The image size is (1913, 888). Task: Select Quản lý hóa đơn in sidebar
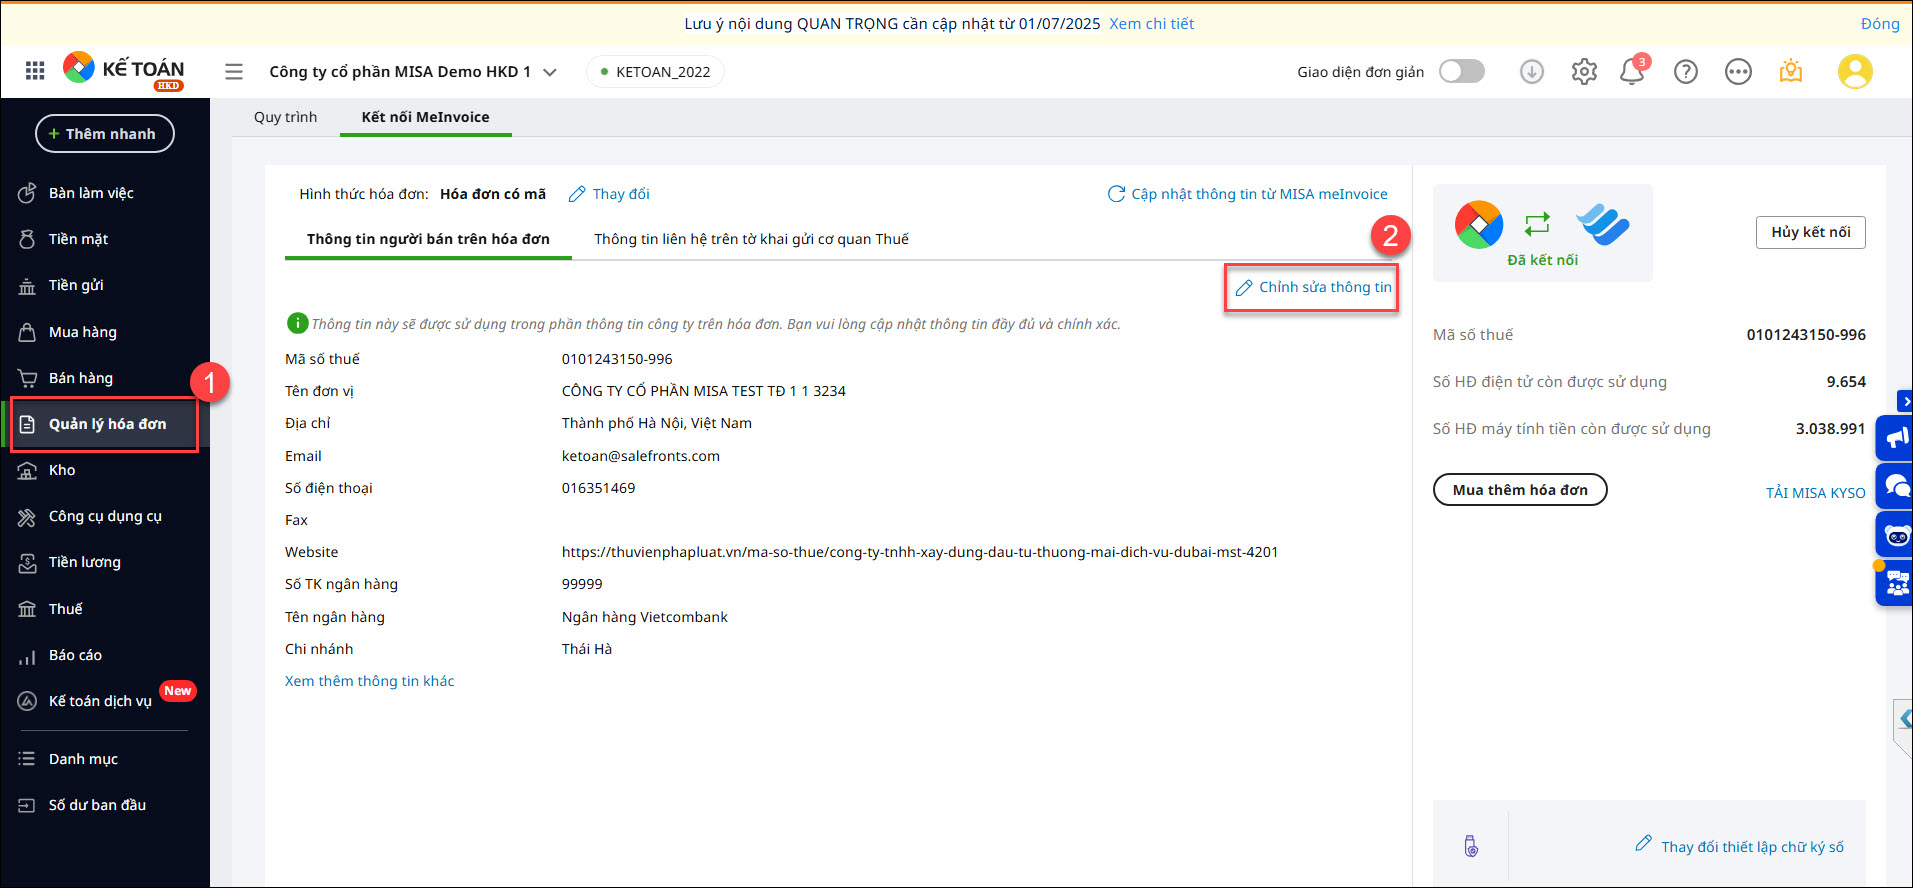point(105,424)
